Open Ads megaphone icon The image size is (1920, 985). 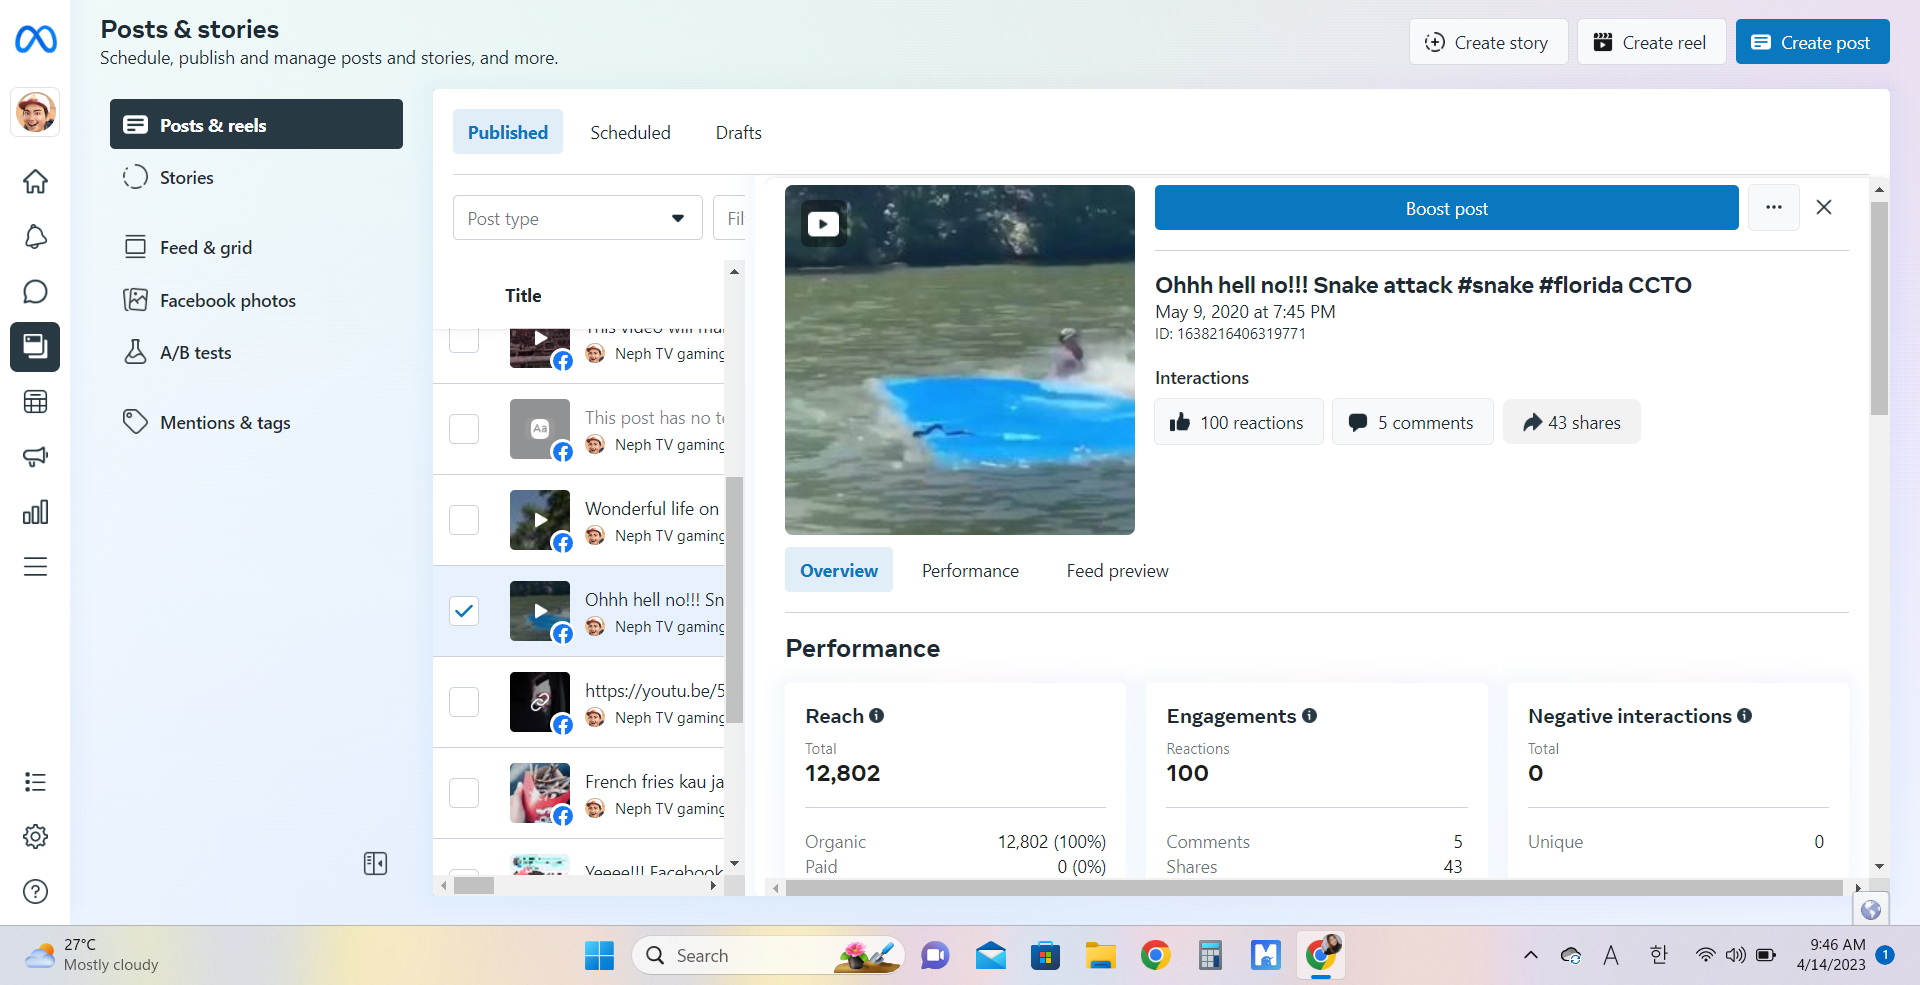pyautogui.click(x=35, y=457)
